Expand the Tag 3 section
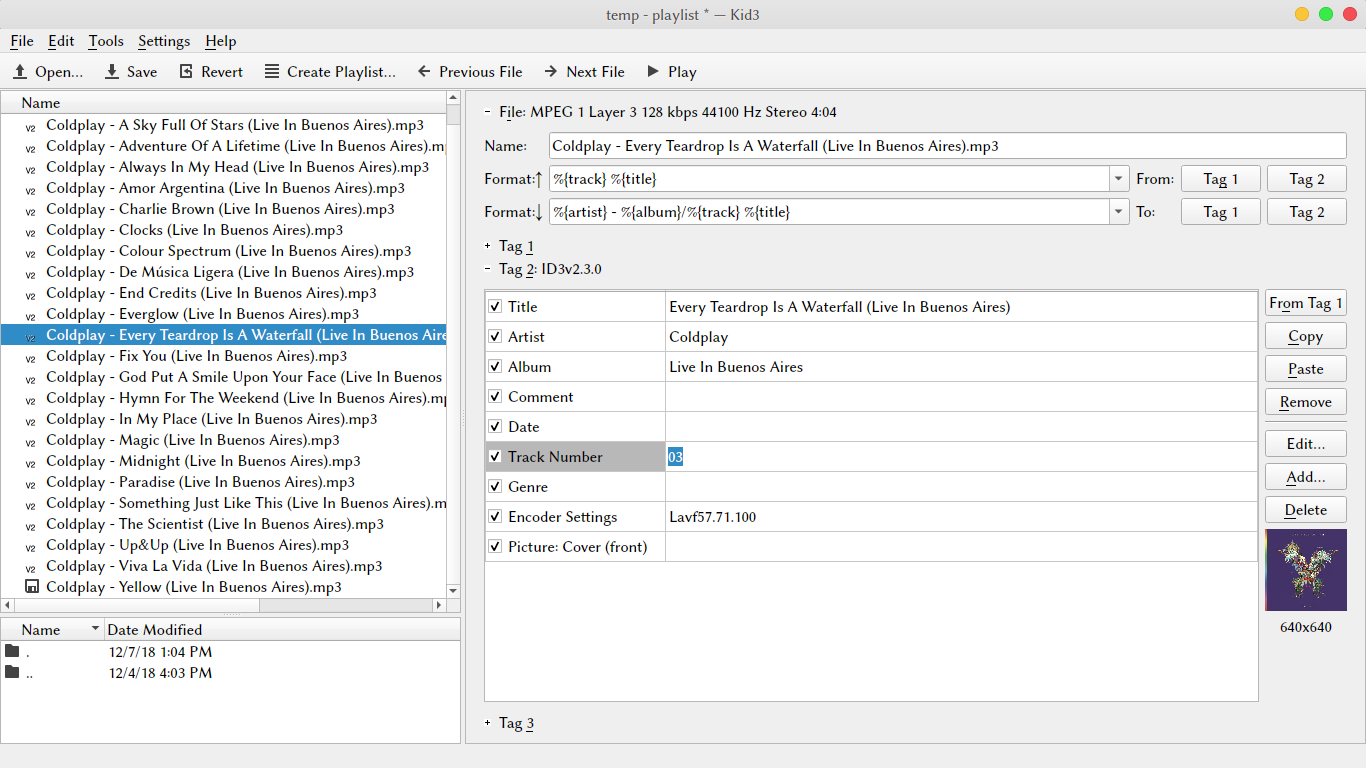The height and width of the screenshot is (768, 1366). pyautogui.click(x=487, y=723)
